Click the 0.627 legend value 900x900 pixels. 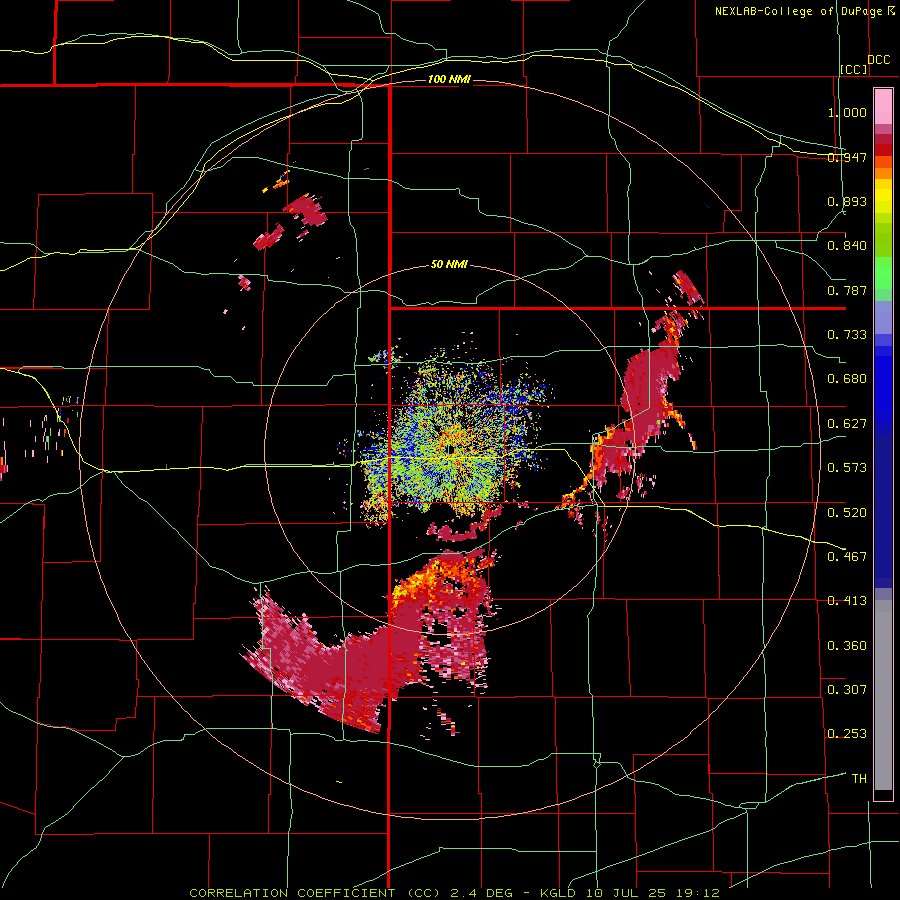point(847,424)
